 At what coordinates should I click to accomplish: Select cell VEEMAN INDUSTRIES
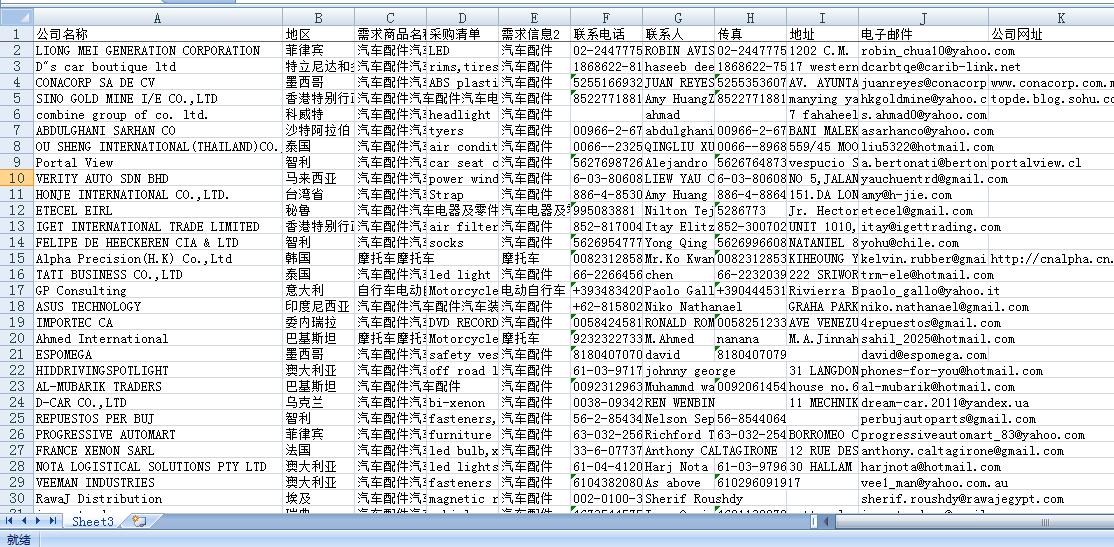(x=158, y=482)
